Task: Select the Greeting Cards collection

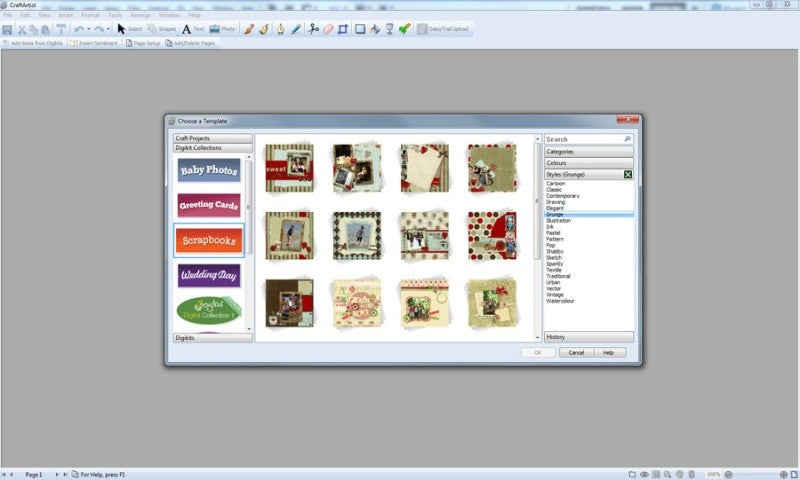Action: tap(209, 205)
